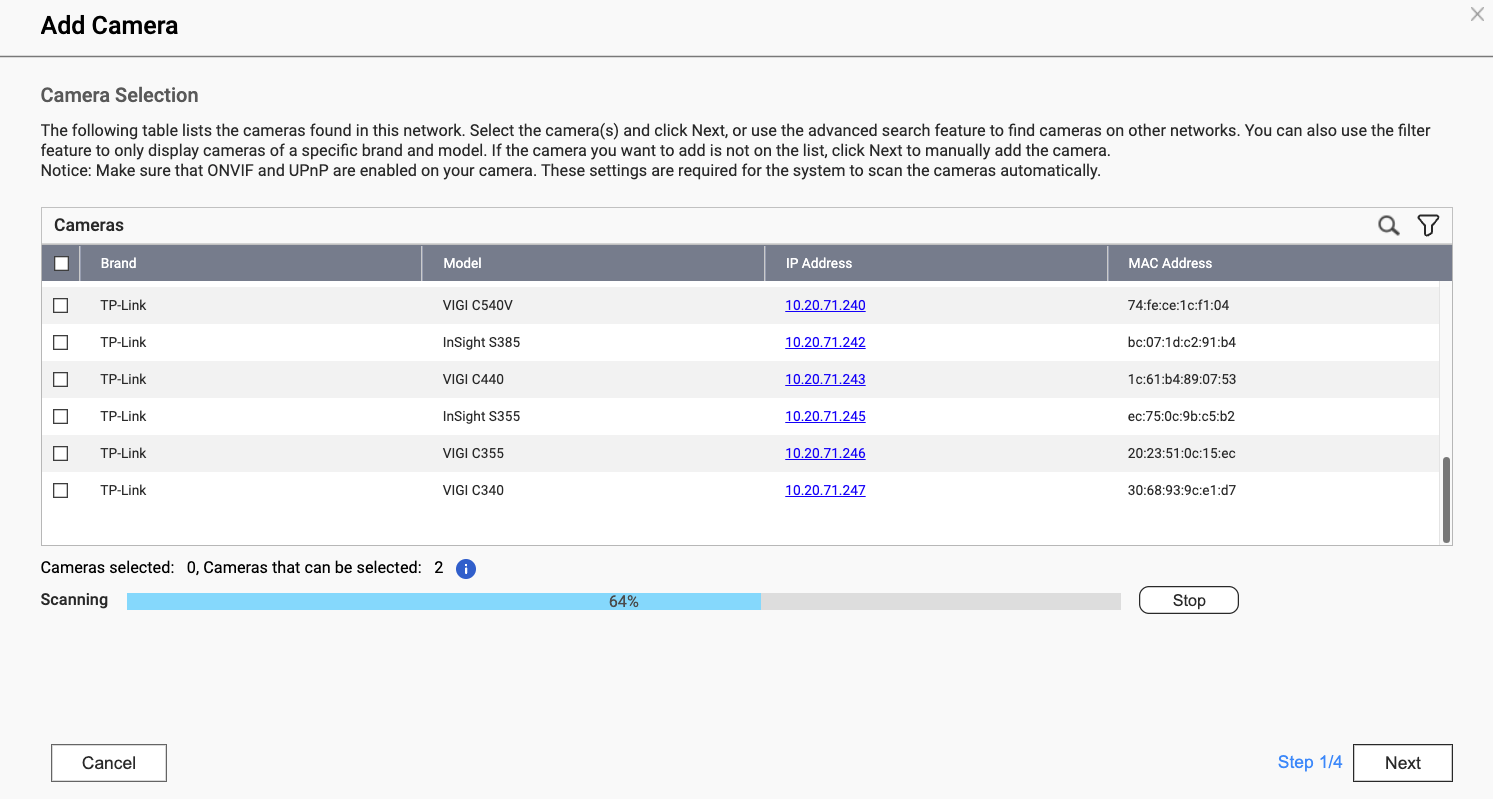Open the camera search magnifier icon
Viewport: 1493px width, 799px height.
point(1388,226)
